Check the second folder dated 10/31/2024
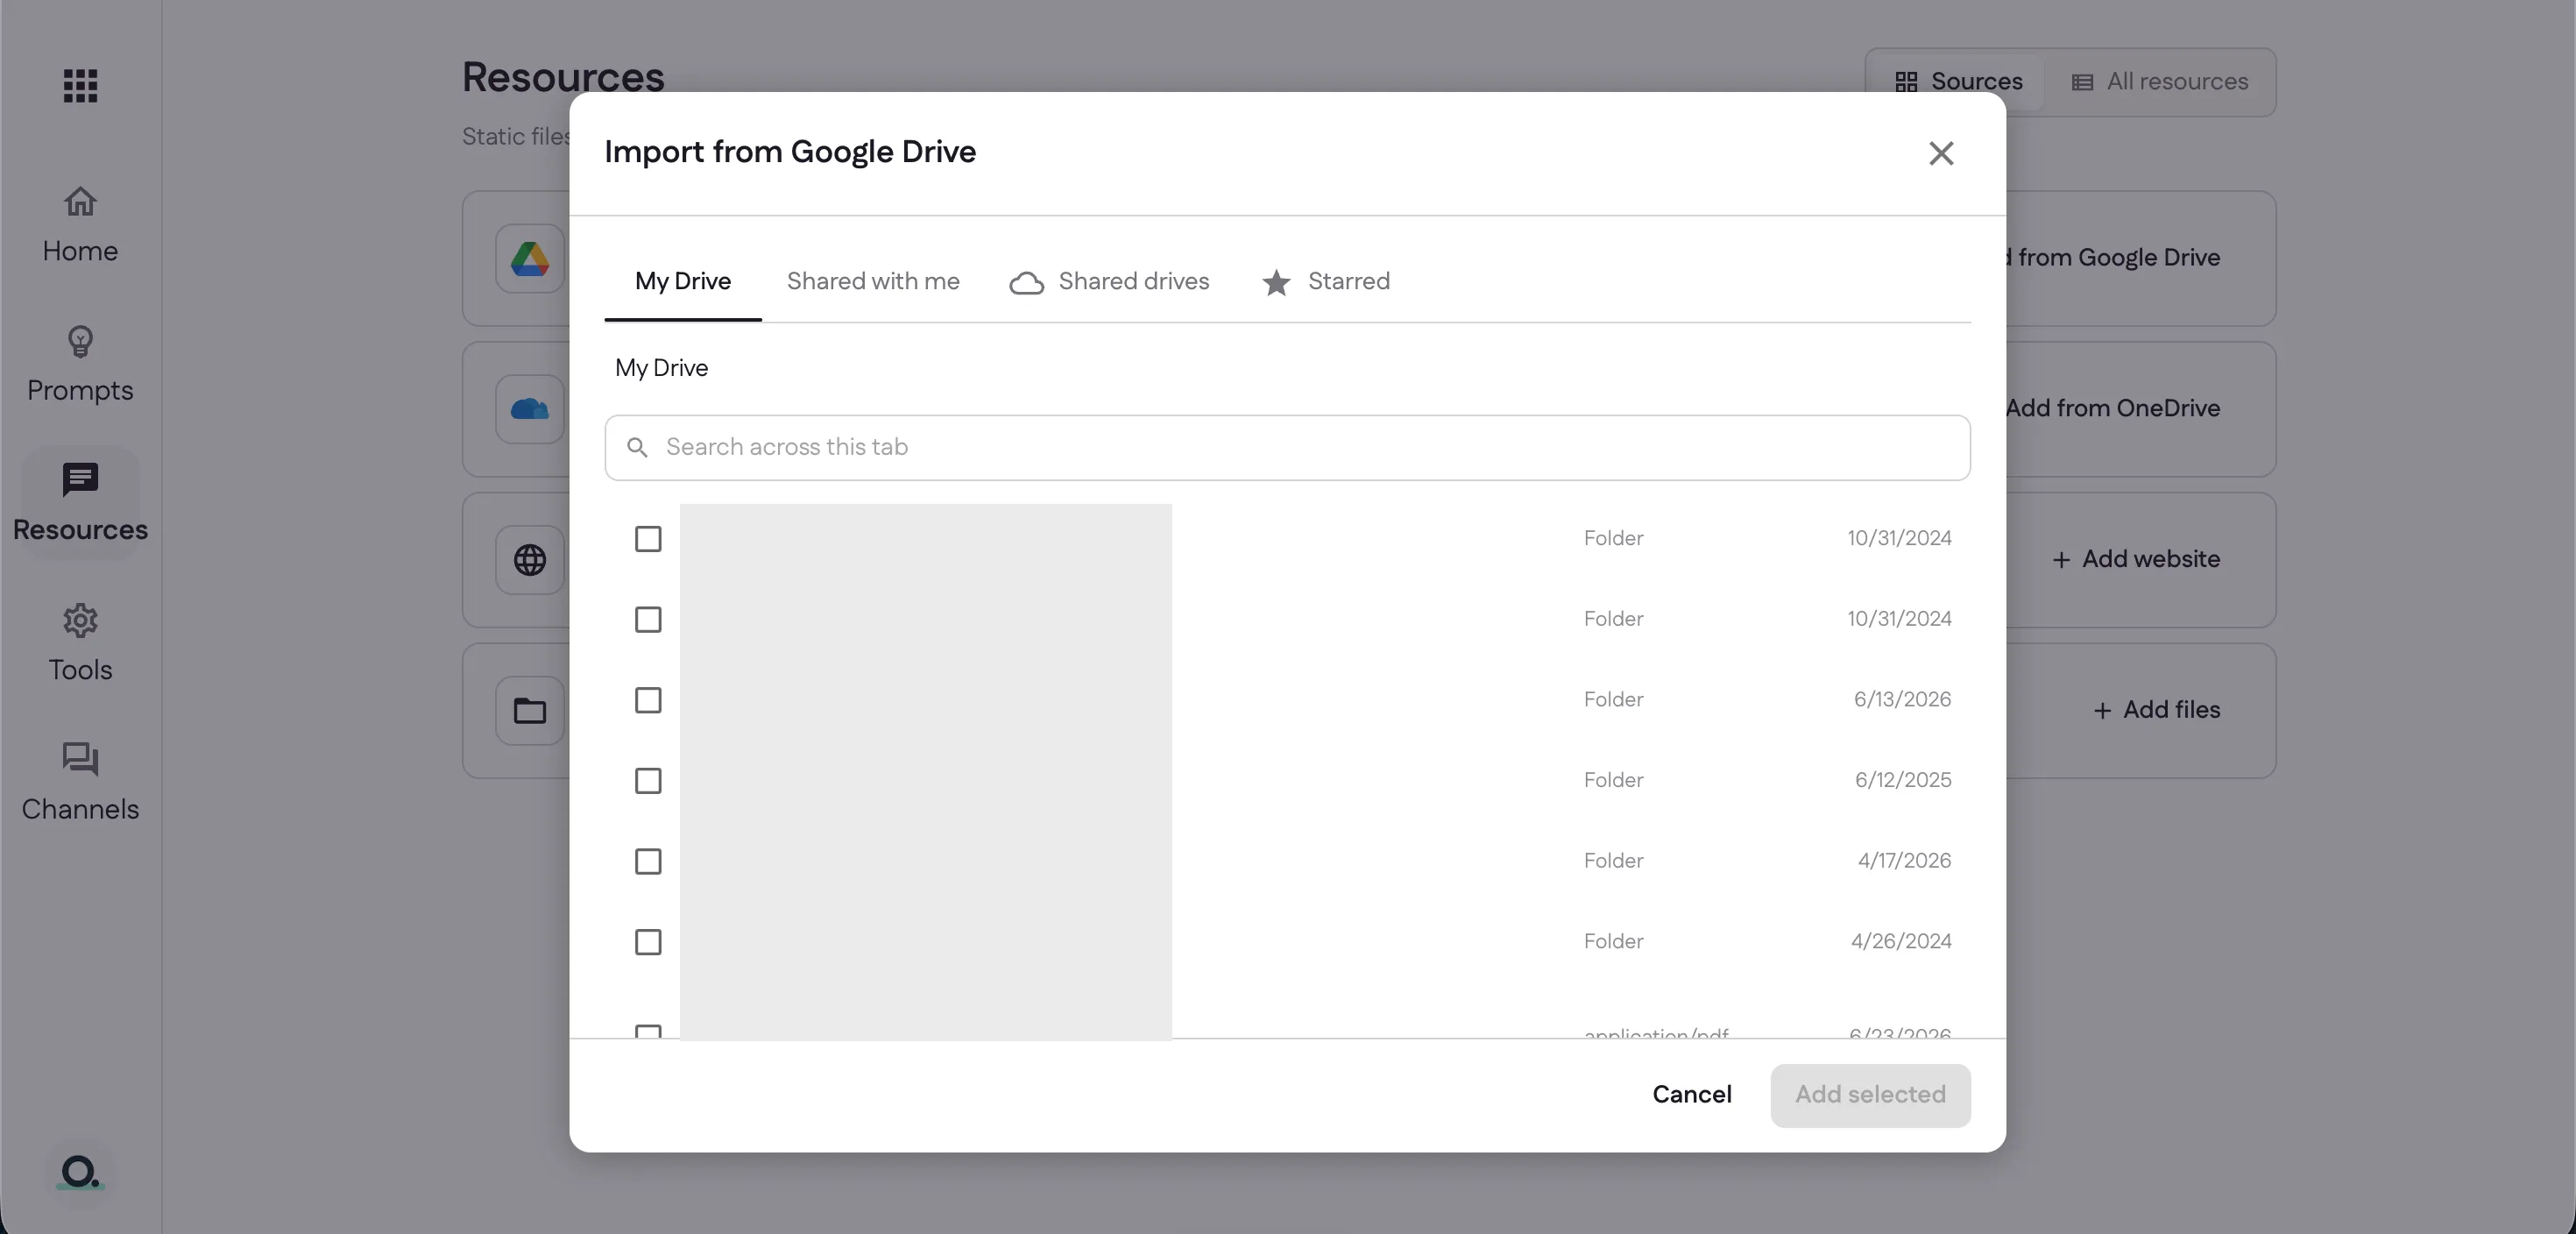The width and height of the screenshot is (2576, 1234). click(x=648, y=620)
